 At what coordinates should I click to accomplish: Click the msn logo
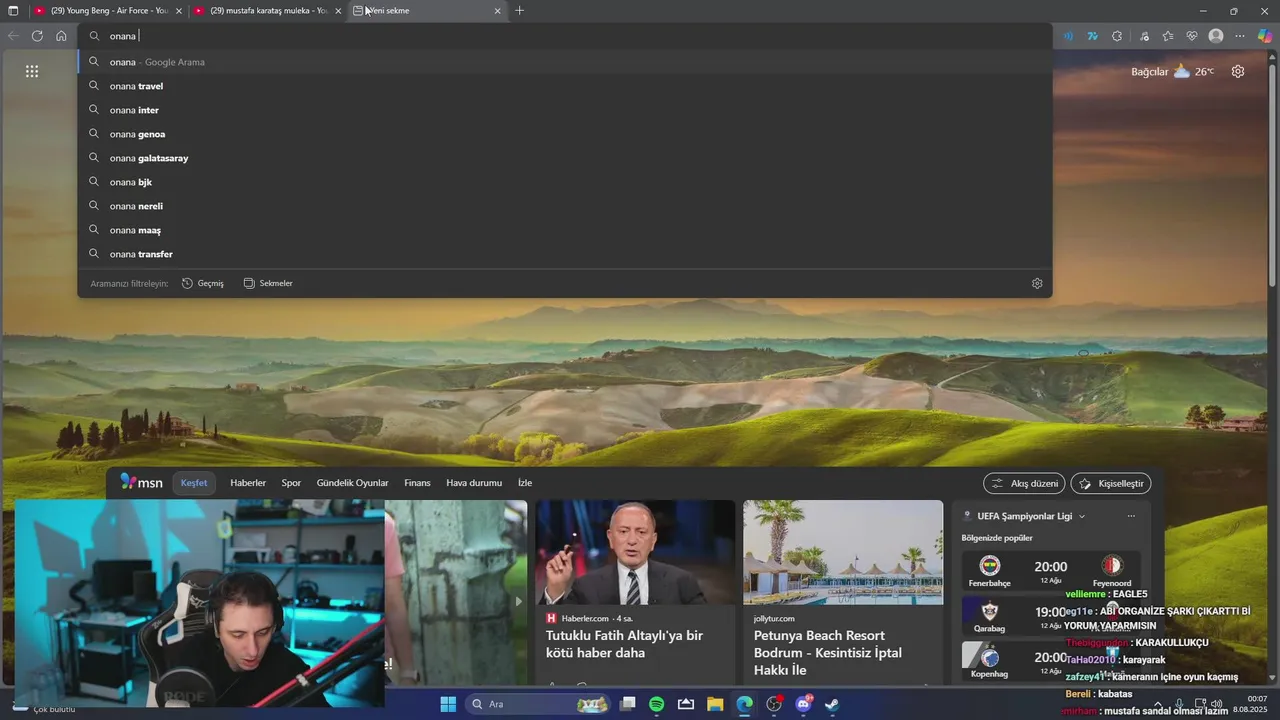click(x=141, y=482)
